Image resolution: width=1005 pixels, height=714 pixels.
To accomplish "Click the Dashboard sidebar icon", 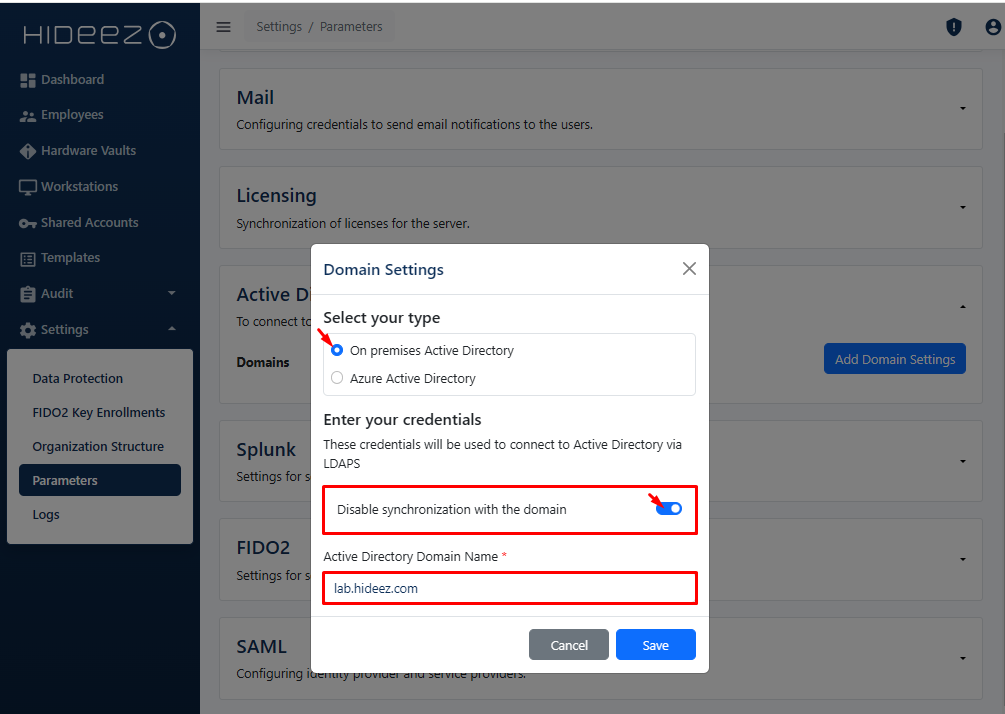I will pyautogui.click(x=28, y=80).
